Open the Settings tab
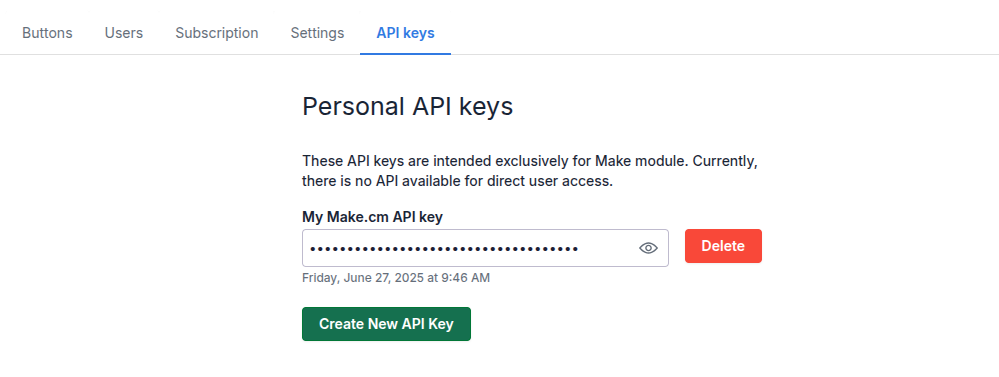The width and height of the screenshot is (999, 377). click(317, 33)
